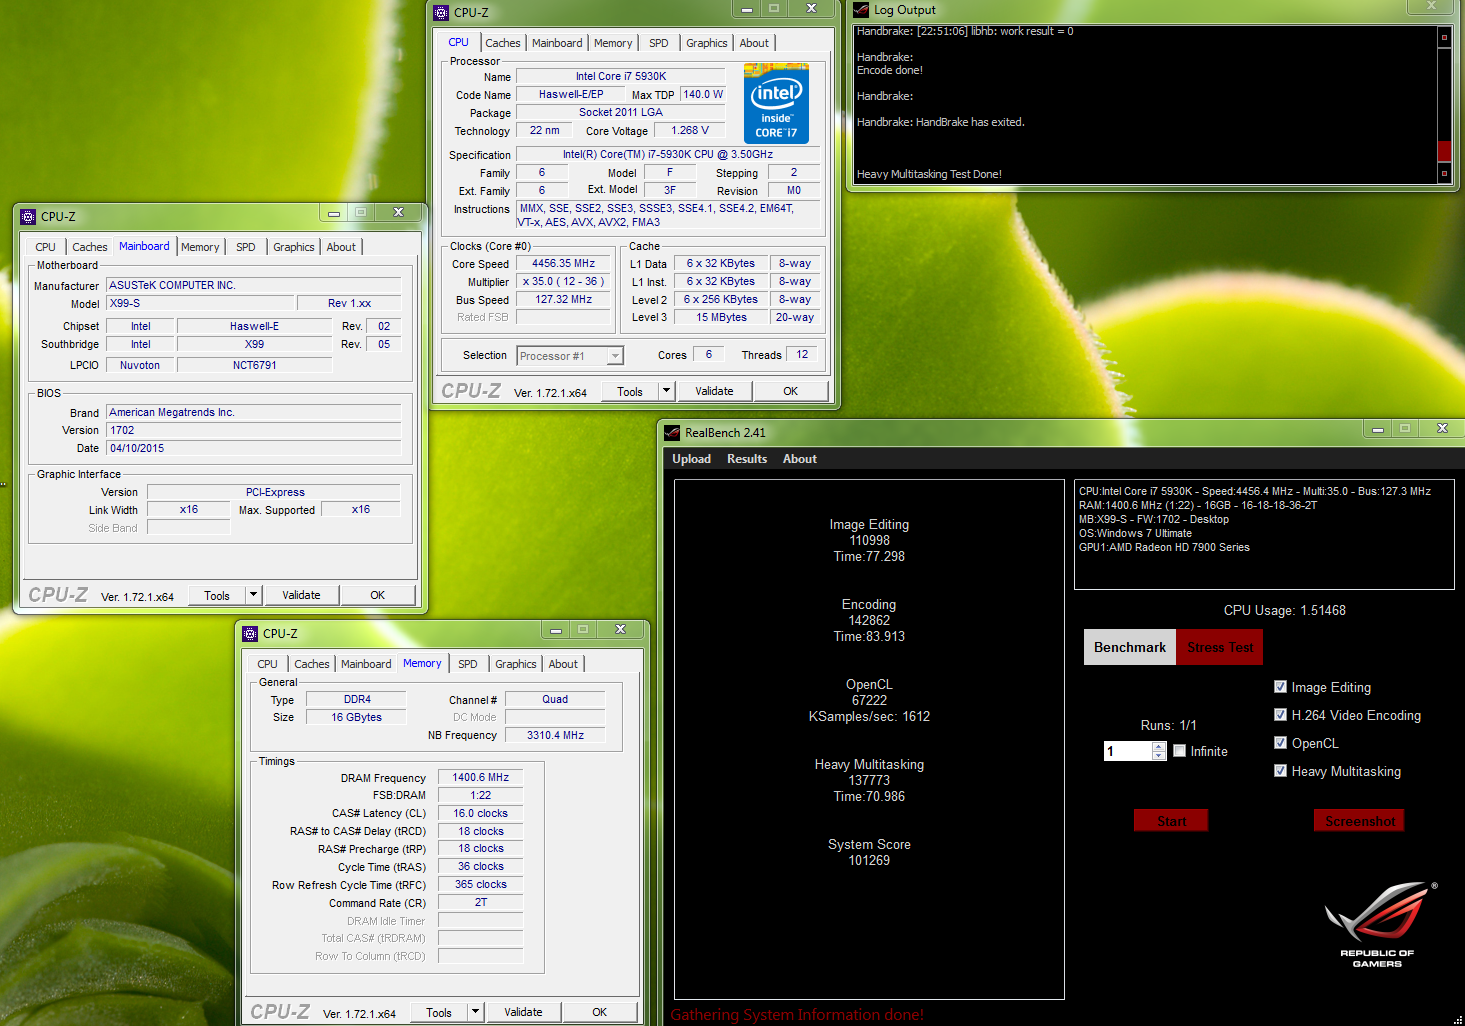
Task: Click the Core Voltage value 1.268 V
Action: [x=690, y=130]
